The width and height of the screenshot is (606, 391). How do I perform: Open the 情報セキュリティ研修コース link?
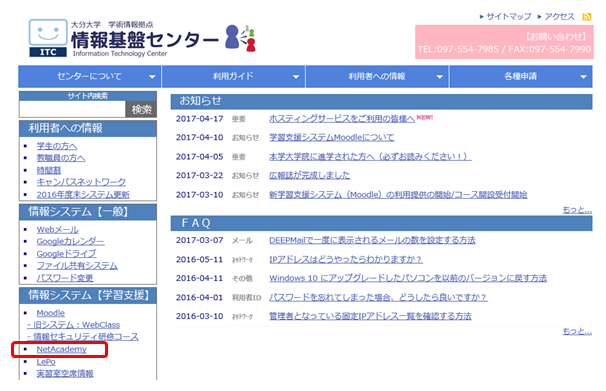83,337
